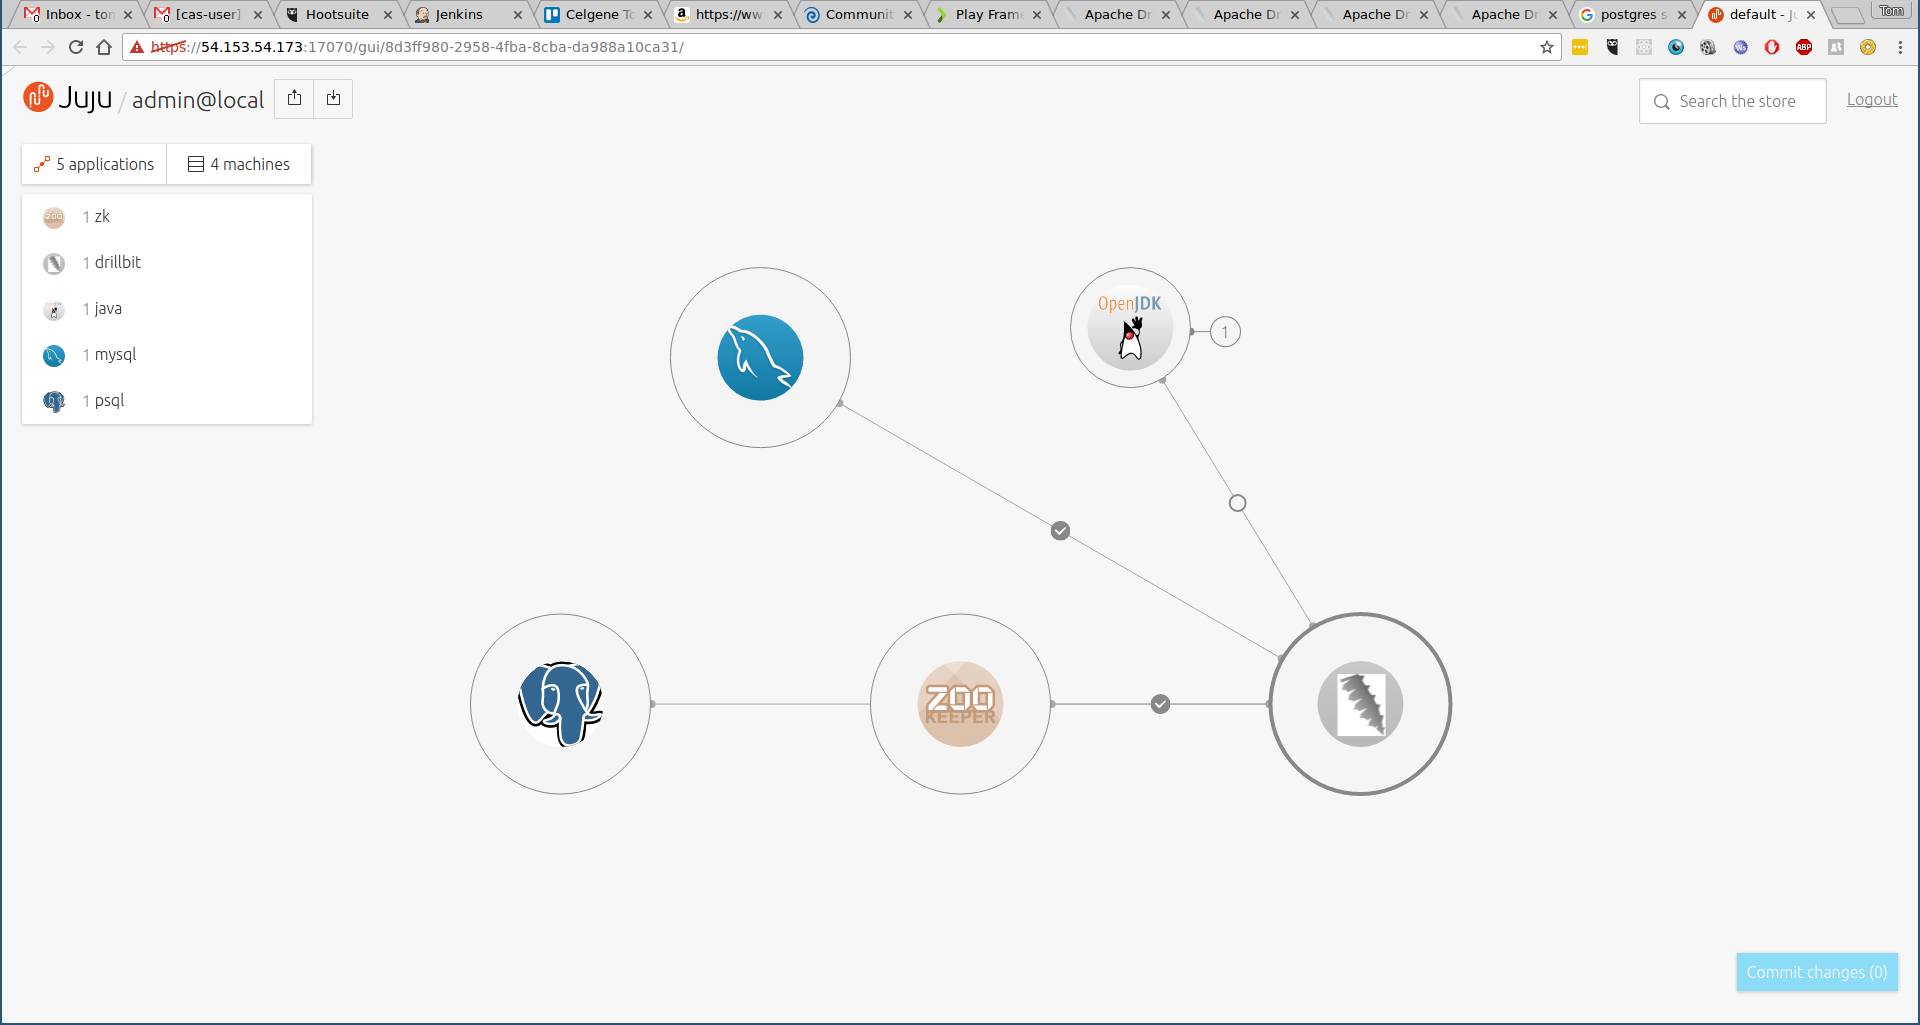Switch to the postgres Google search tab
1920x1025 pixels.
(x=1630, y=14)
